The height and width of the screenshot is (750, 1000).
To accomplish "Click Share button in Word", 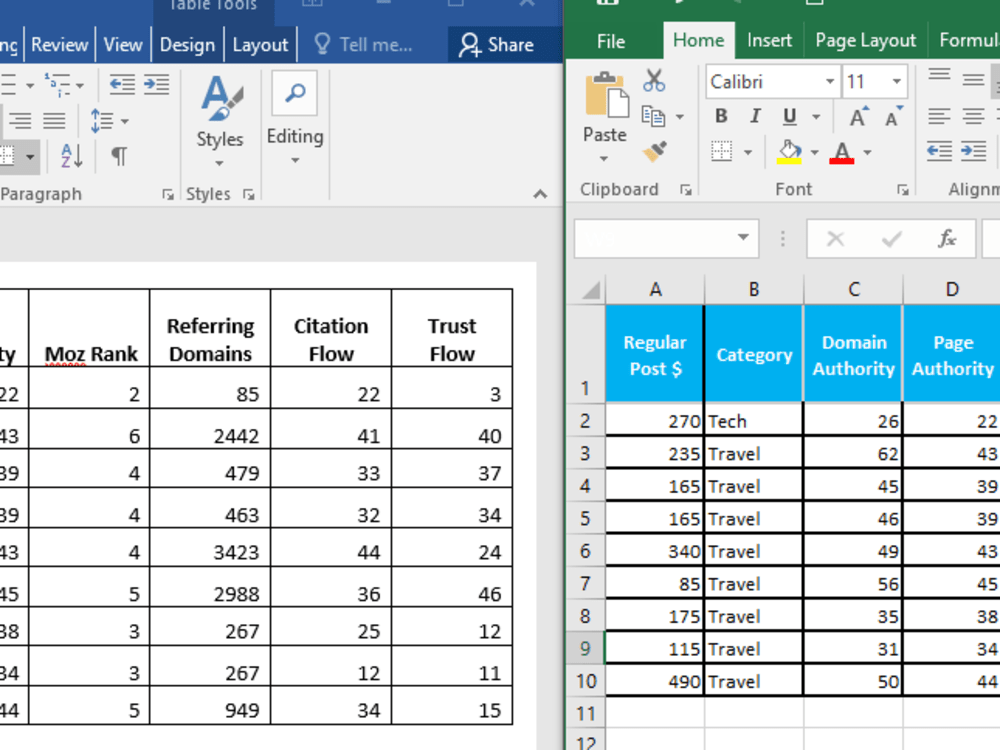I will 497,45.
